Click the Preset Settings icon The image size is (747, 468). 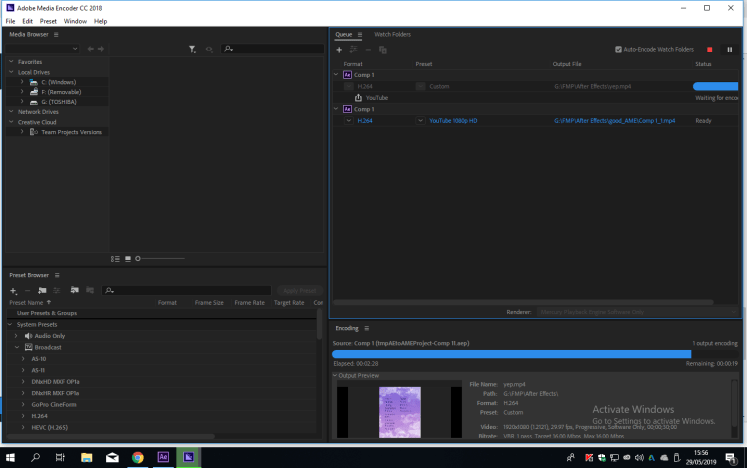click(x=57, y=291)
